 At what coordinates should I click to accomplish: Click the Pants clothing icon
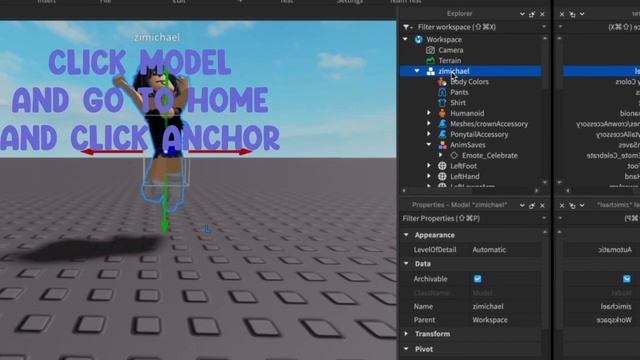(x=442, y=92)
